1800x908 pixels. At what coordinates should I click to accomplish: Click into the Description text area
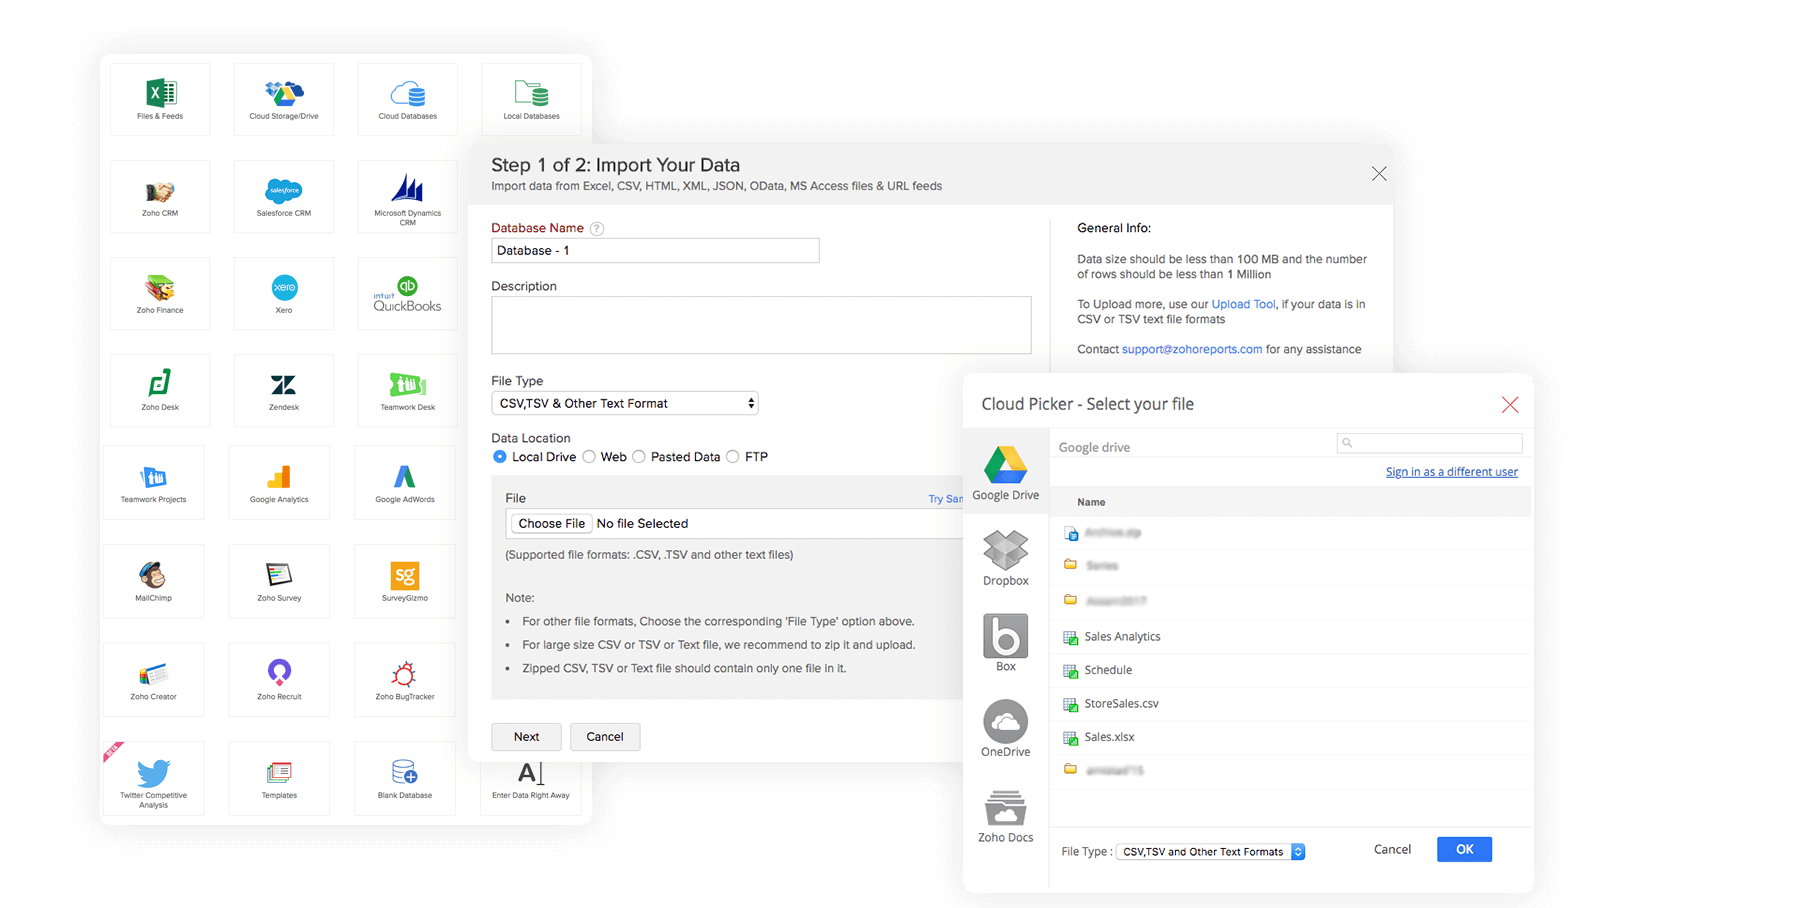click(761, 325)
